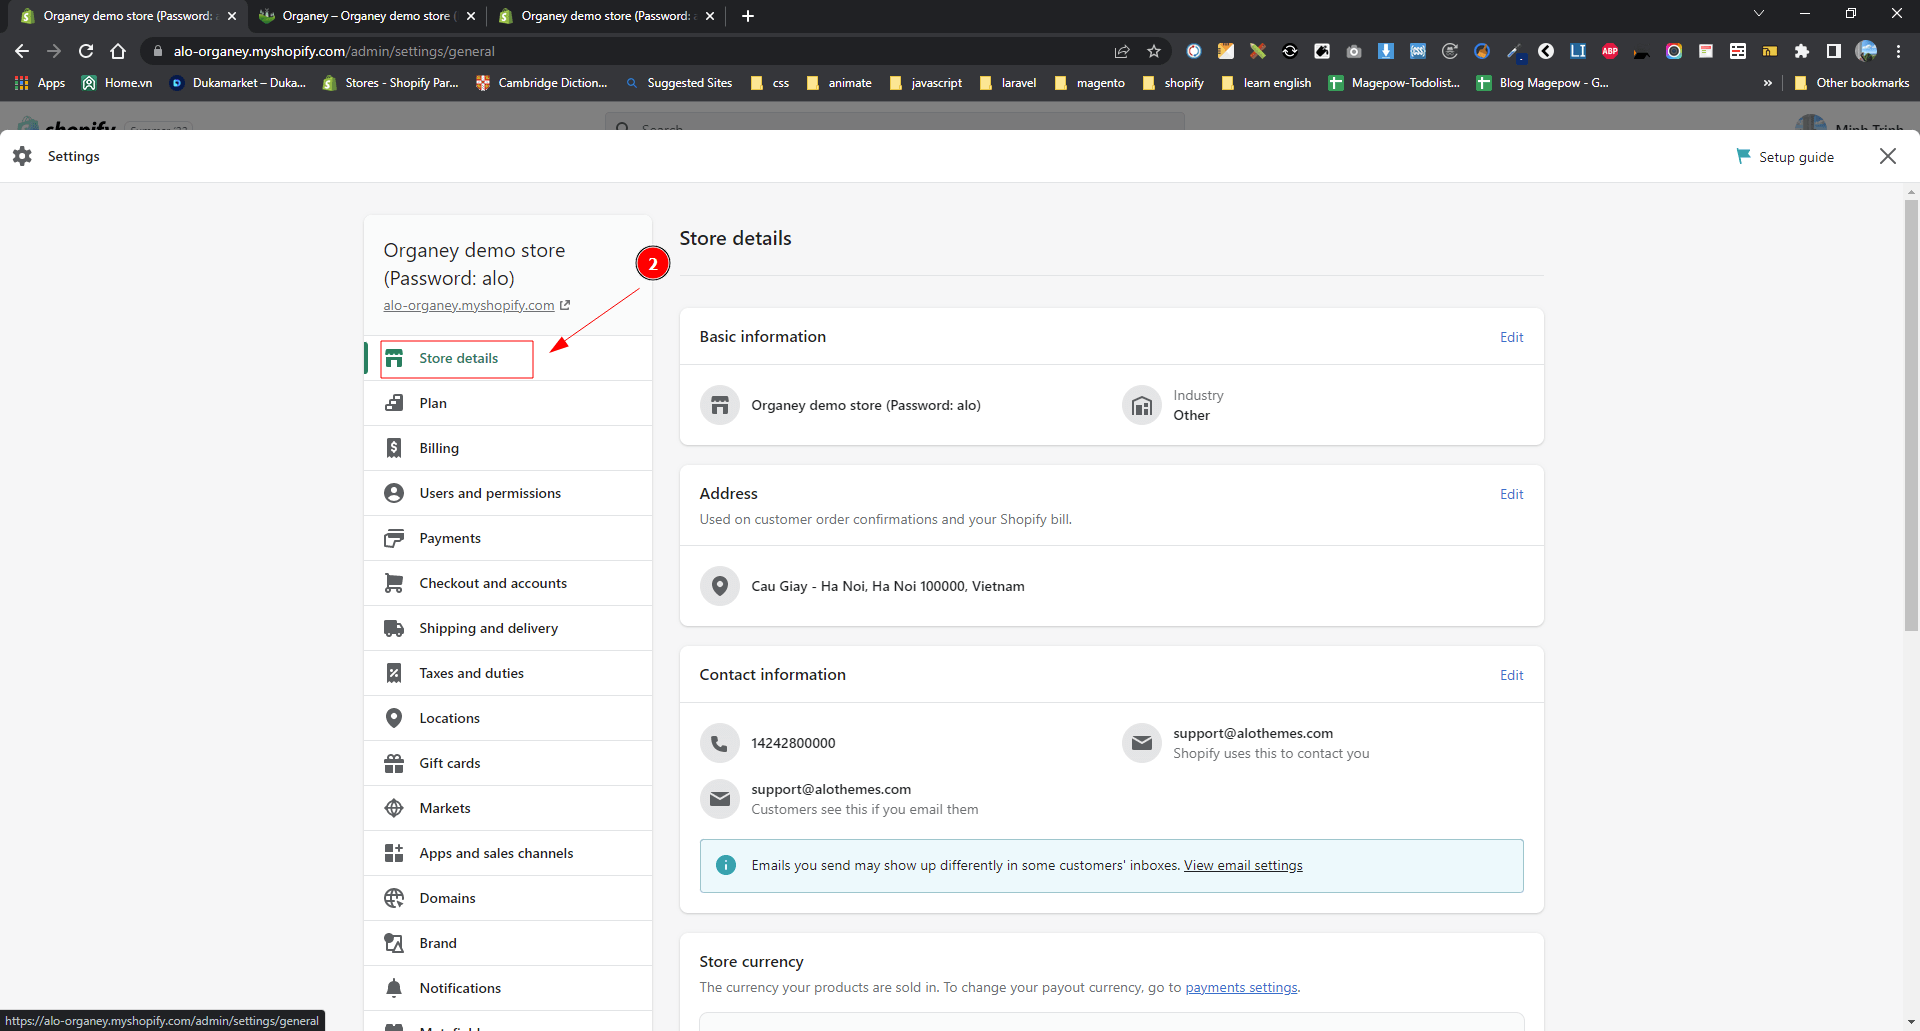Open the Setup guide
Viewport: 1920px width, 1031px height.
click(1795, 157)
